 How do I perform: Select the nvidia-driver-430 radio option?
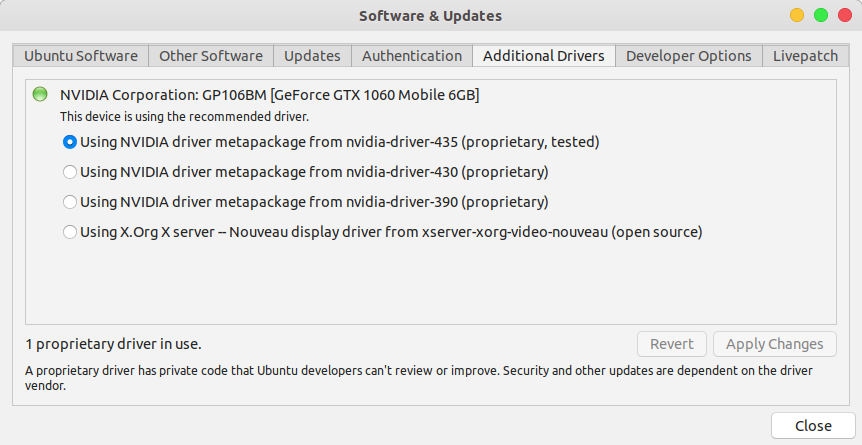click(x=70, y=172)
